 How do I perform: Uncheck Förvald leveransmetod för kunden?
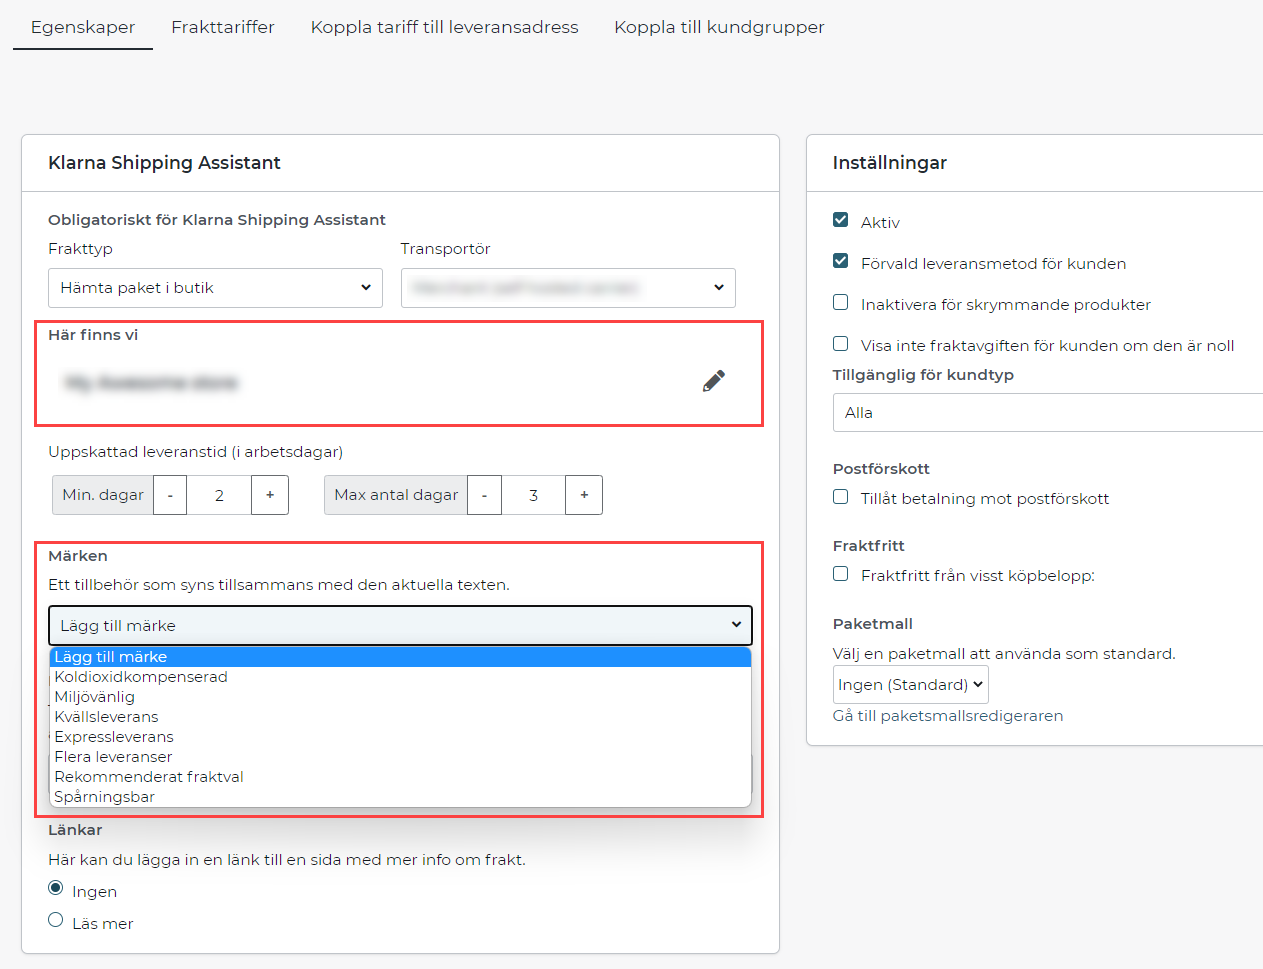[840, 261]
